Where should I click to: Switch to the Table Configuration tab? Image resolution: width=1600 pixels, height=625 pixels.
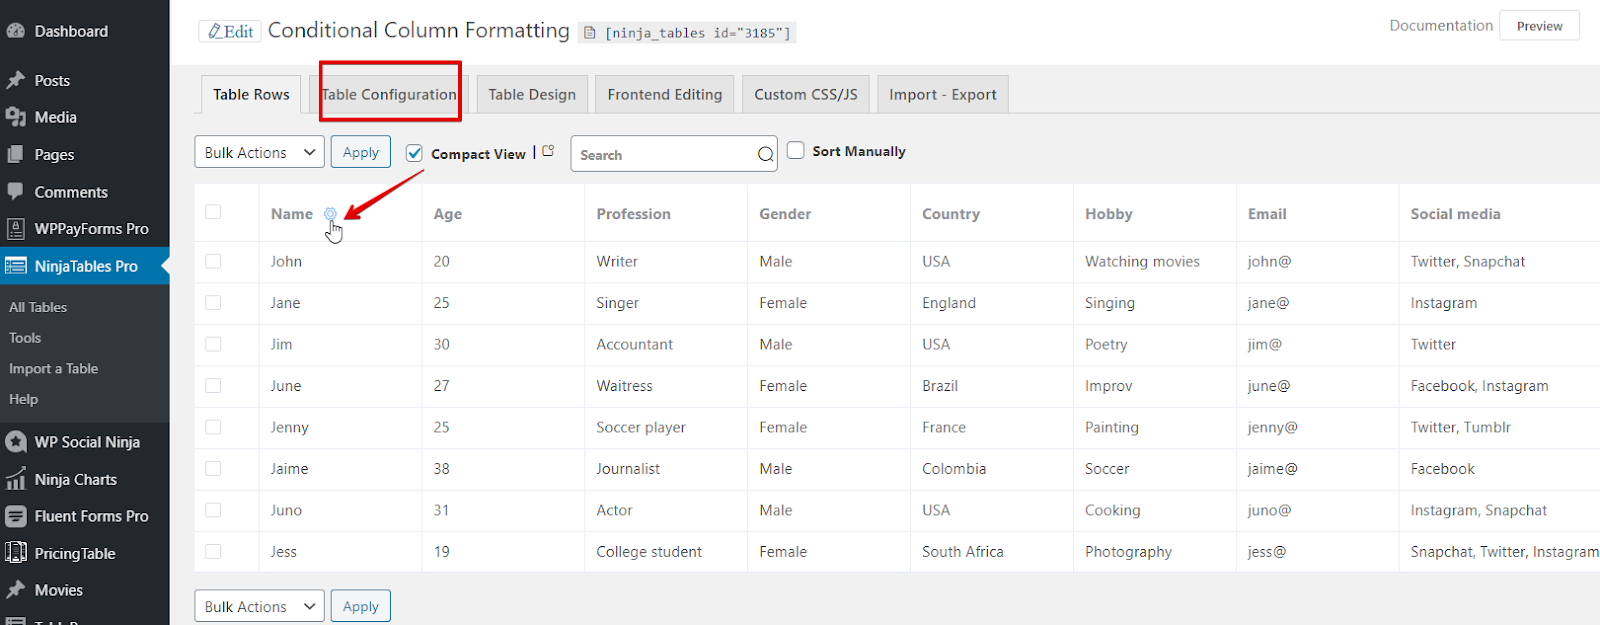tap(389, 94)
